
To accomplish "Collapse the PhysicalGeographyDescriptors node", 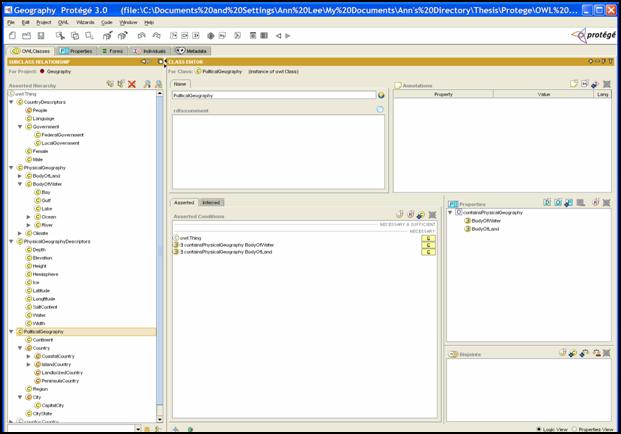I will click(x=11, y=242).
